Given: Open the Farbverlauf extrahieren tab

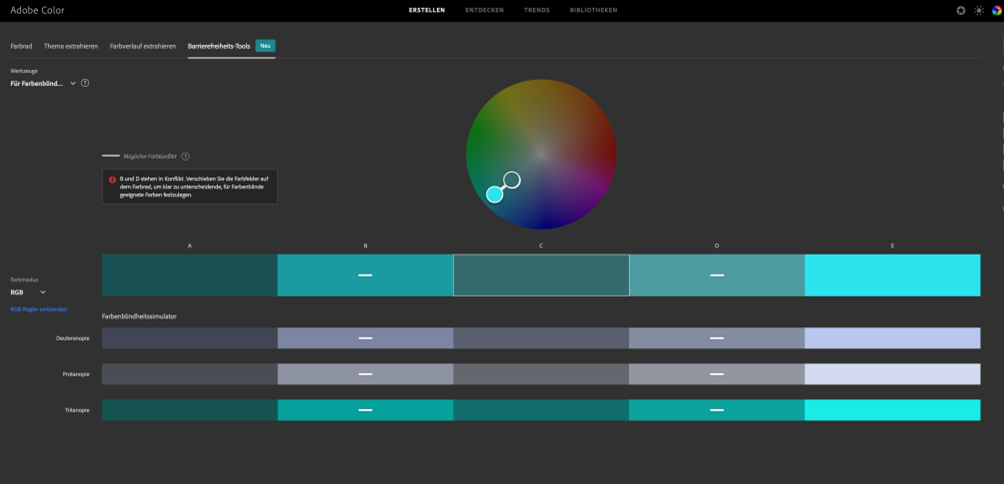Looking at the screenshot, I should tap(142, 46).
